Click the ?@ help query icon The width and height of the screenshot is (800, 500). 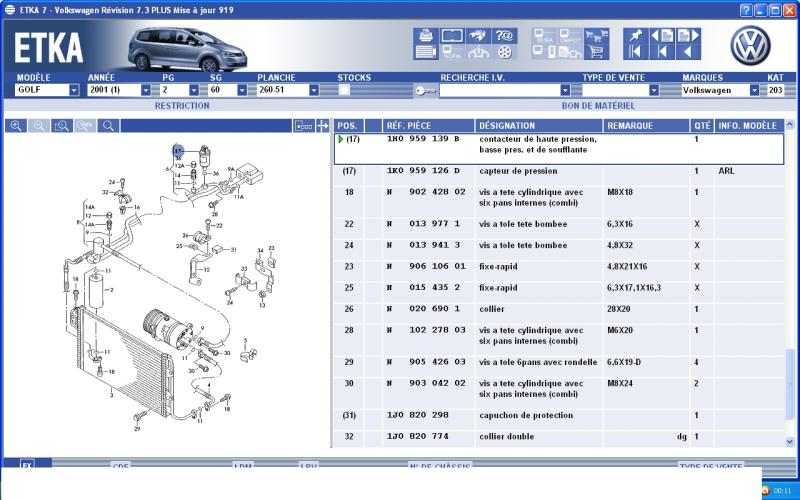coord(504,36)
